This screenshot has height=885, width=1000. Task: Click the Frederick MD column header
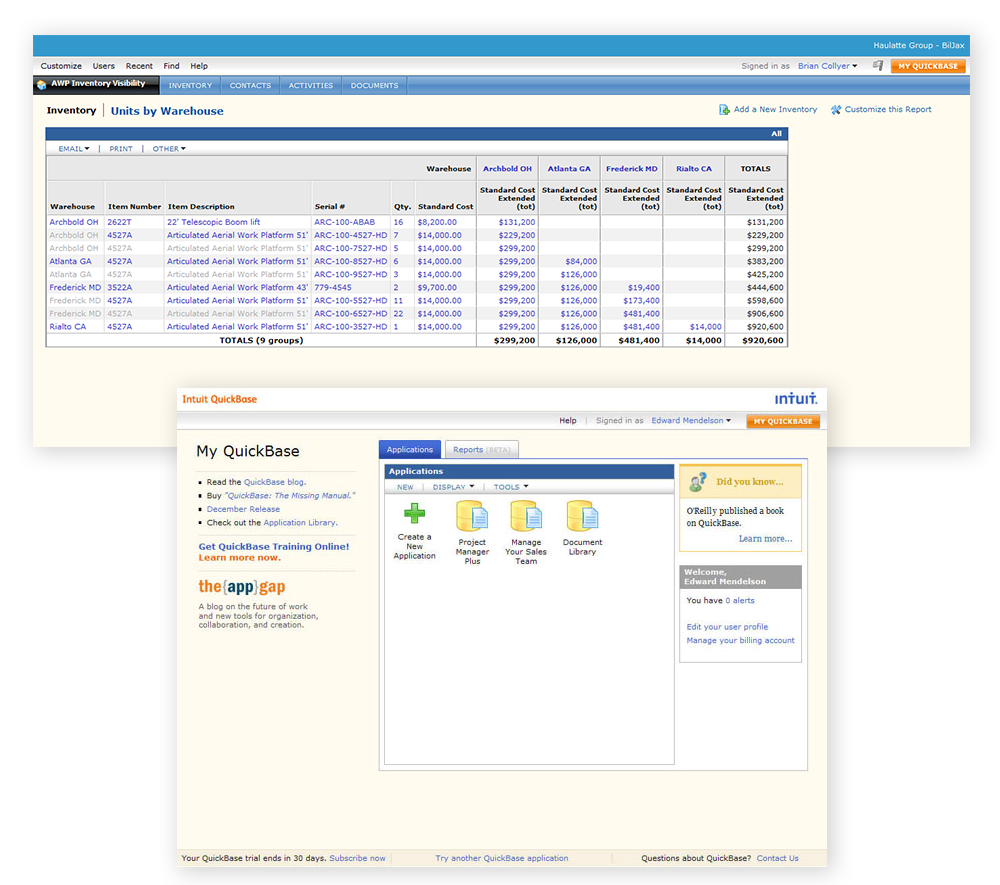pyautogui.click(x=631, y=169)
